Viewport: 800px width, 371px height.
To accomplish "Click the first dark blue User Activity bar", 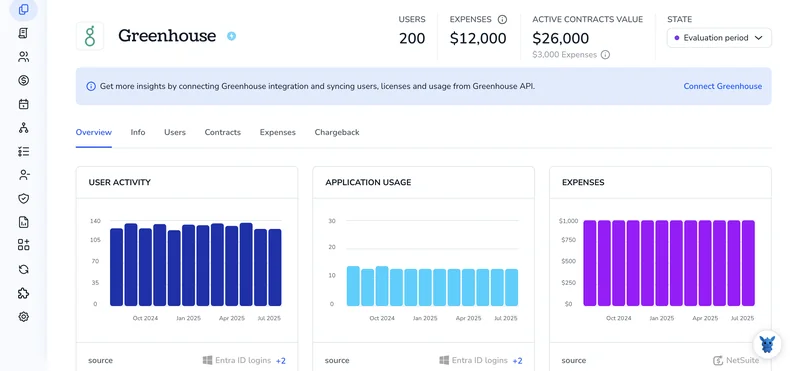I will coord(116,267).
